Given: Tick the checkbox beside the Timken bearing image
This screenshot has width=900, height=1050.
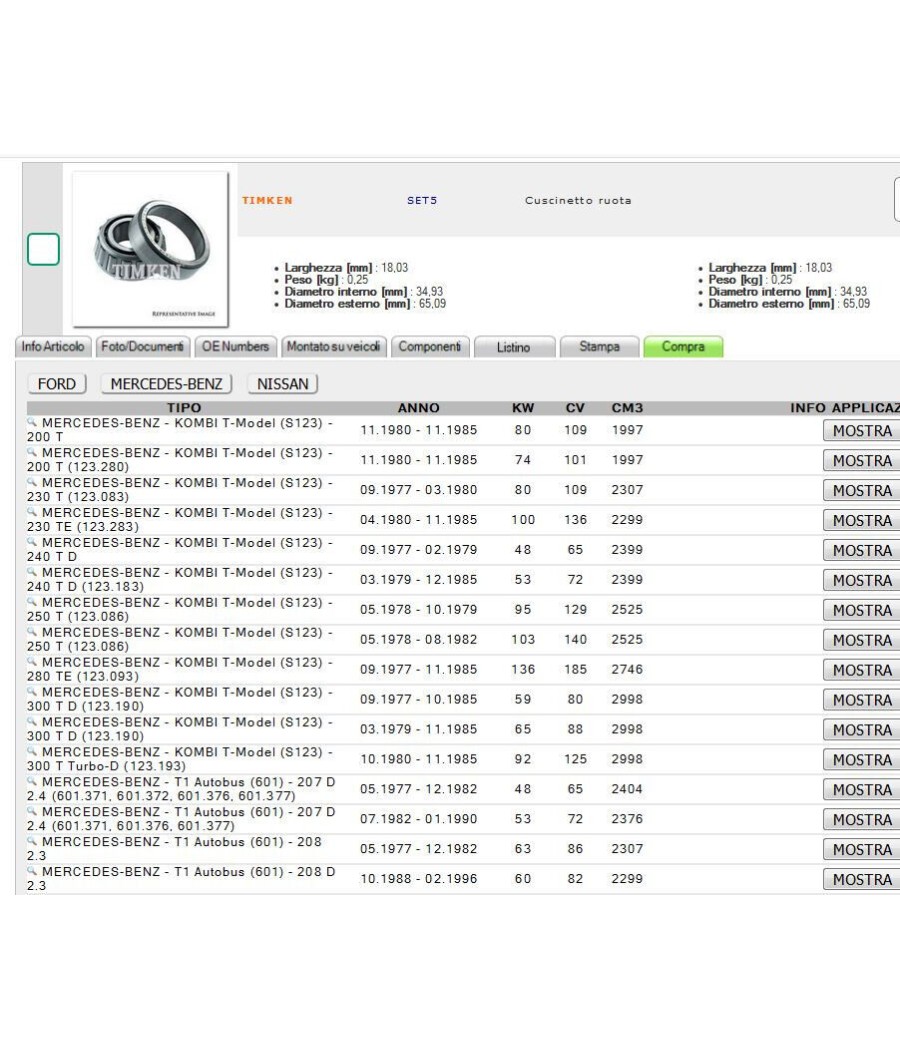Looking at the screenshot, I should [44, 249].
